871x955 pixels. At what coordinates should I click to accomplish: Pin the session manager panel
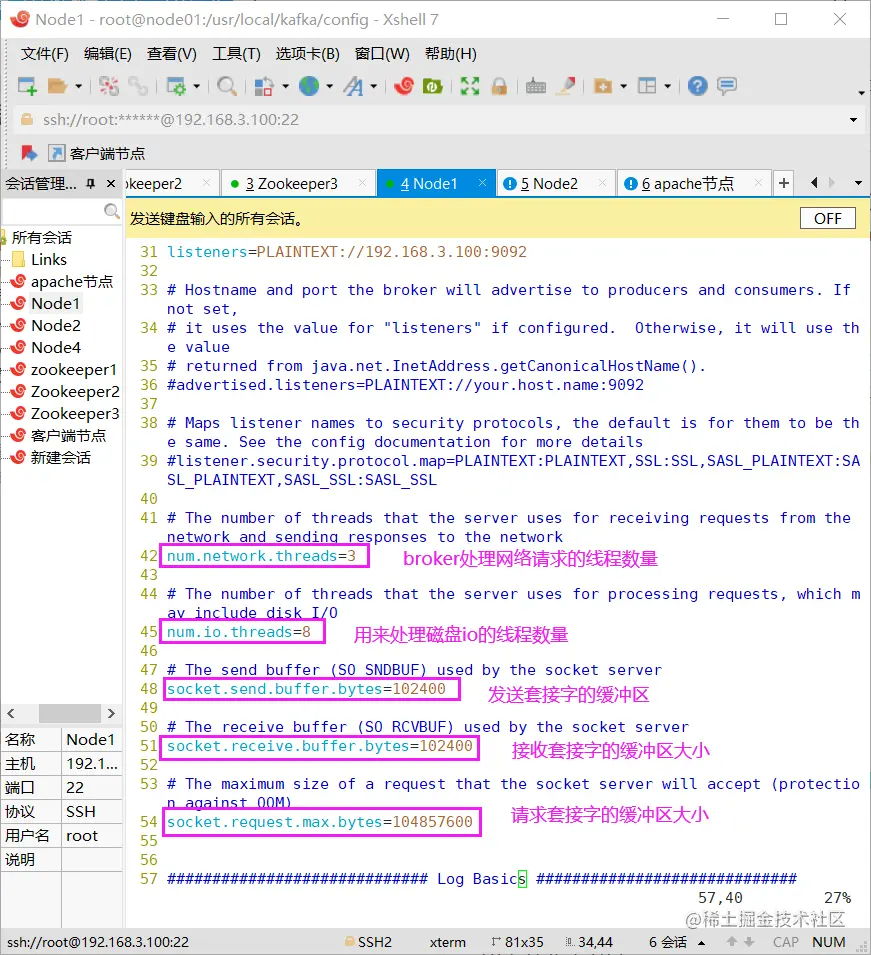click(x=91, y=183)
